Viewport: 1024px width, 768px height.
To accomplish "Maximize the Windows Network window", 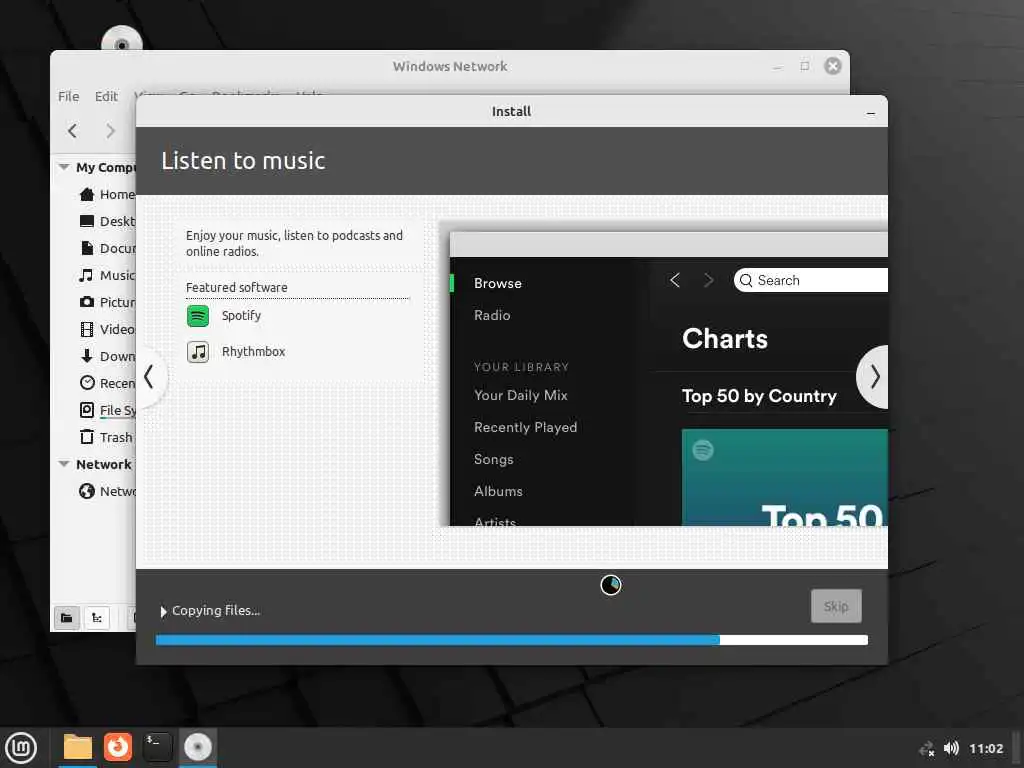I will [x=805, y=66].
